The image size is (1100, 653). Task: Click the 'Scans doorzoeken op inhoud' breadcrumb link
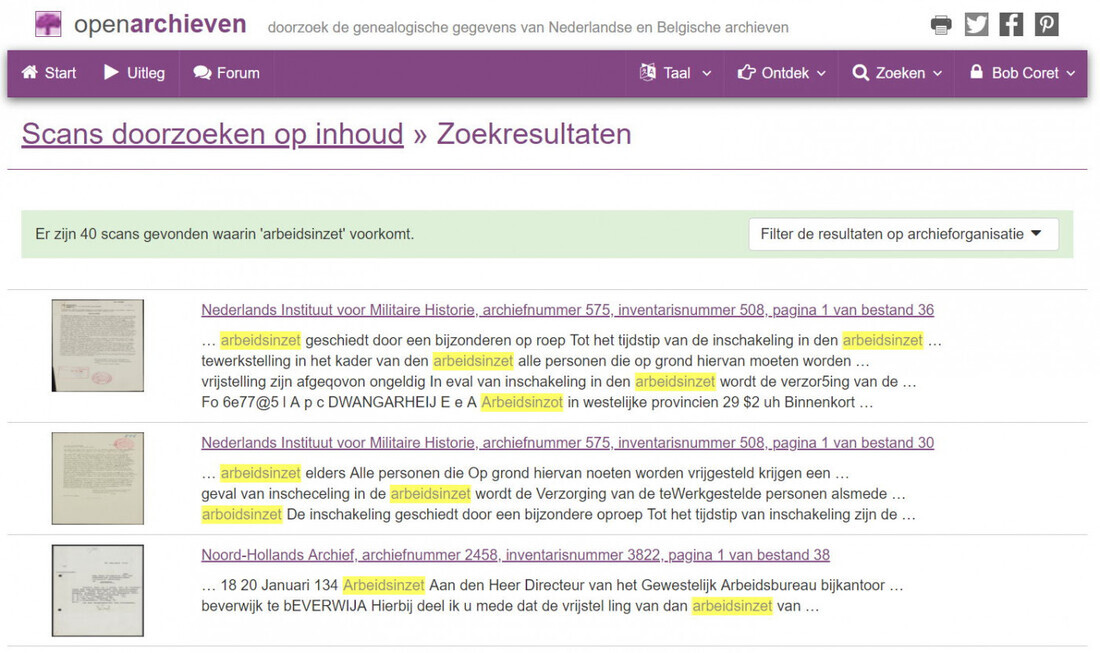[213, 134]
